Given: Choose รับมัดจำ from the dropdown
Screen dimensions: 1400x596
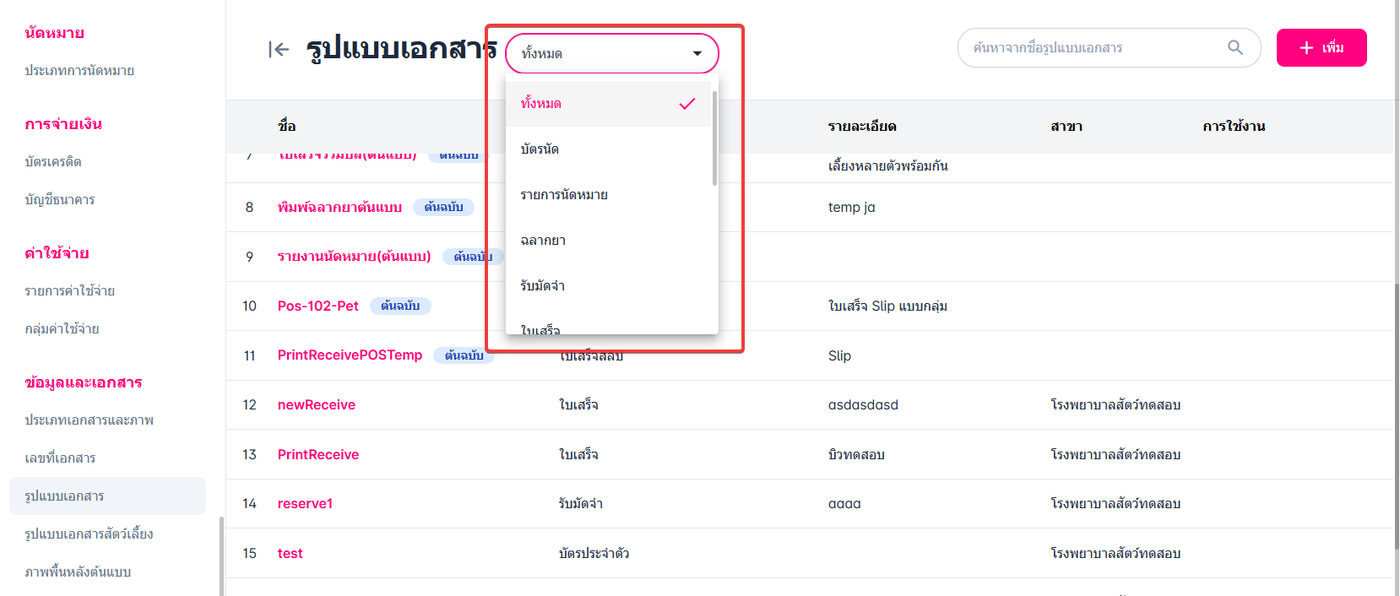Looking at the screenshot, I should coord(543,286).
